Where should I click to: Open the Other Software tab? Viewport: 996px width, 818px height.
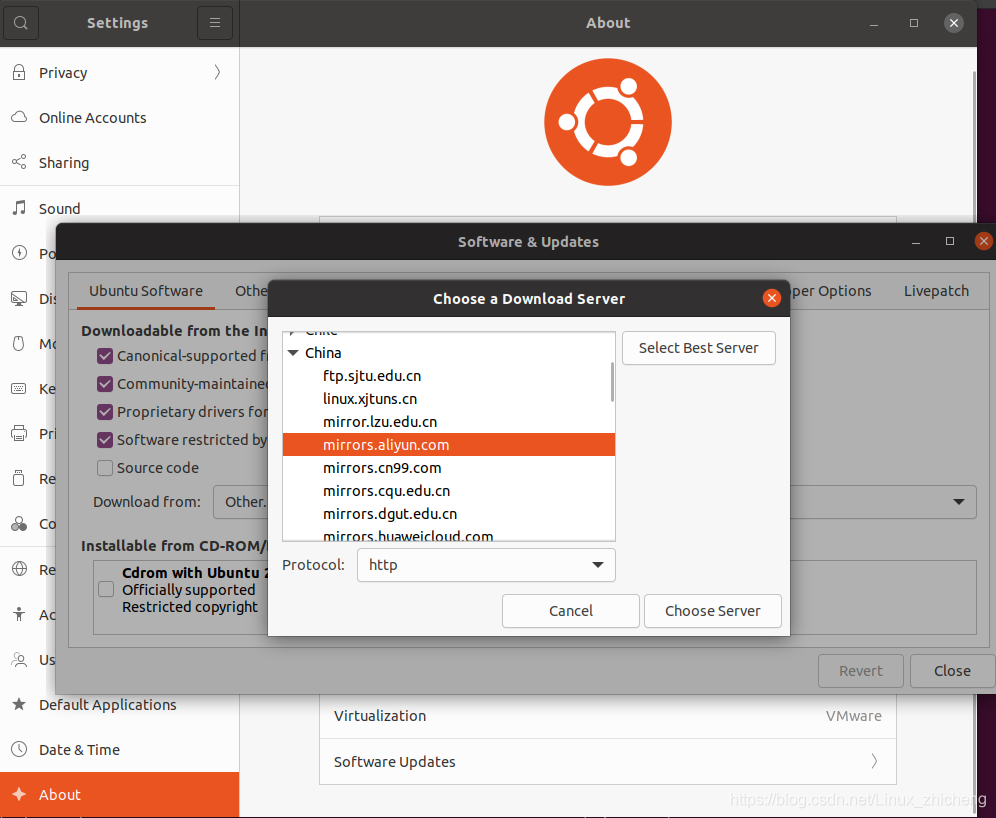click(252, 291)
